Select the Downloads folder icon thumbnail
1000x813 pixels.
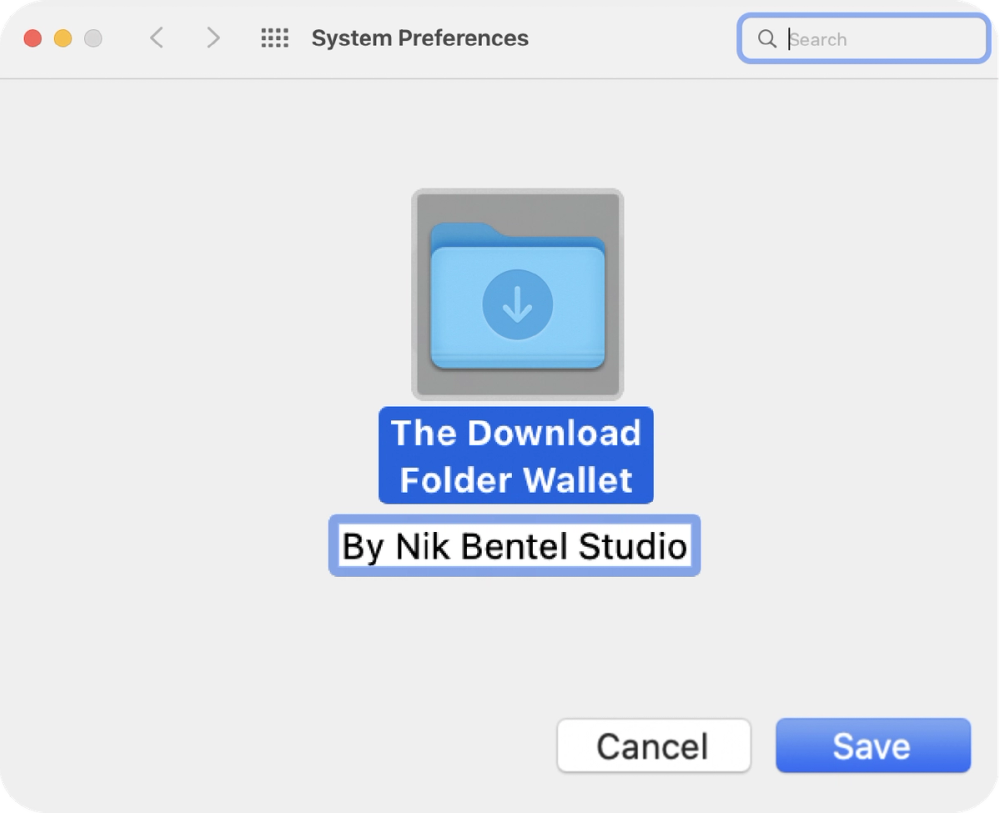click(x=517, y=294)
